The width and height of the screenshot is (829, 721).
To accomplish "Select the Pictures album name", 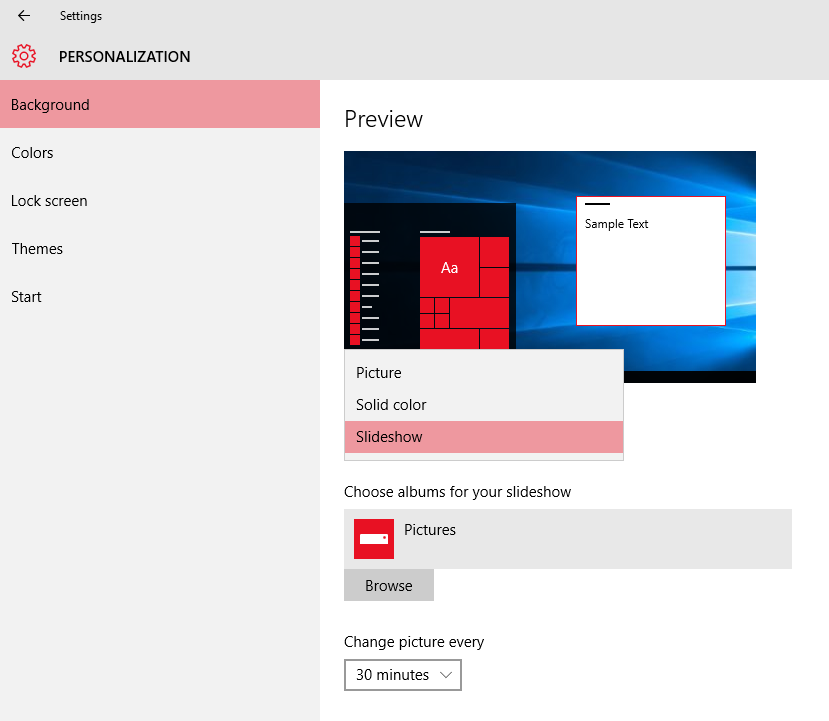I will 430,530.
